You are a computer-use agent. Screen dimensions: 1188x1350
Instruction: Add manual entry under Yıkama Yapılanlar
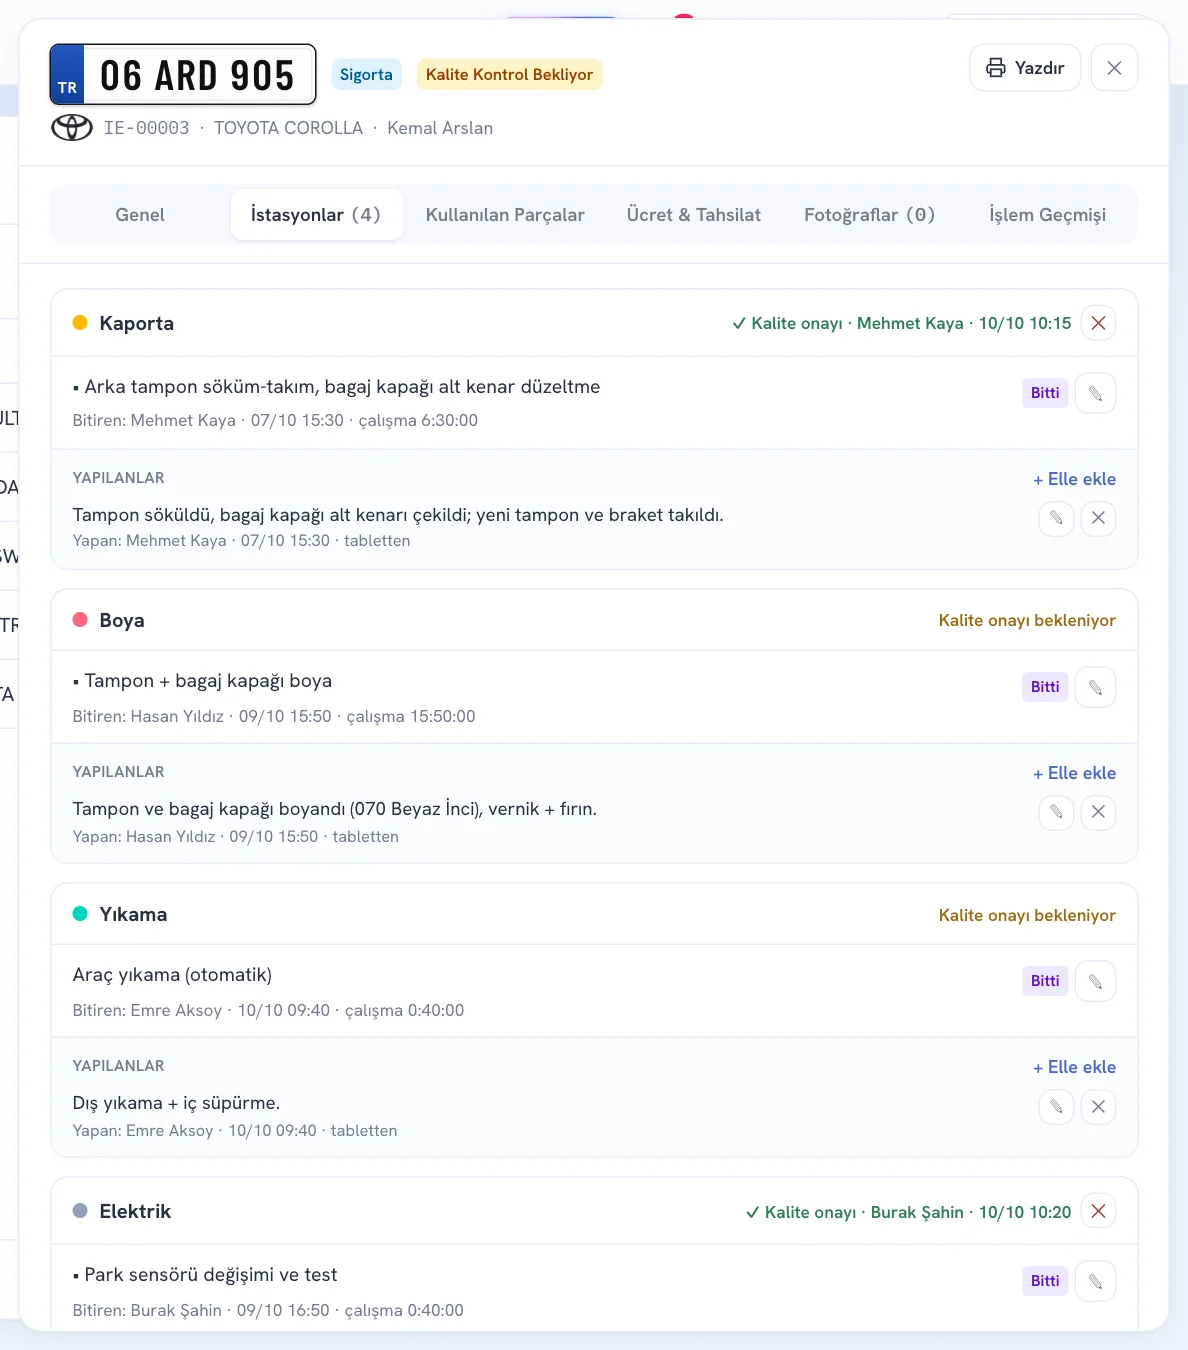click(1074, 1067)
